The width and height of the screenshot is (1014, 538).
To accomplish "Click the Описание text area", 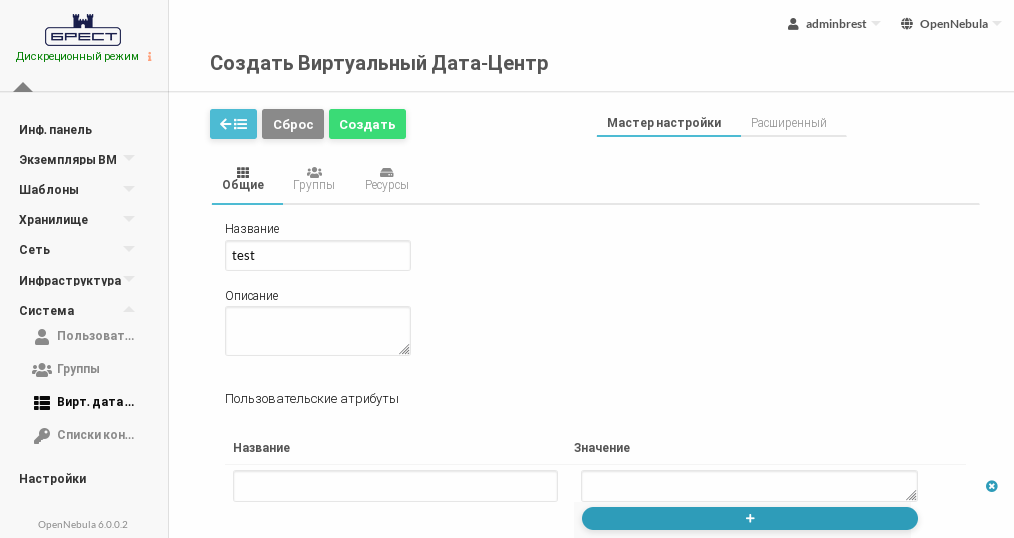I will tap(317, 331).
